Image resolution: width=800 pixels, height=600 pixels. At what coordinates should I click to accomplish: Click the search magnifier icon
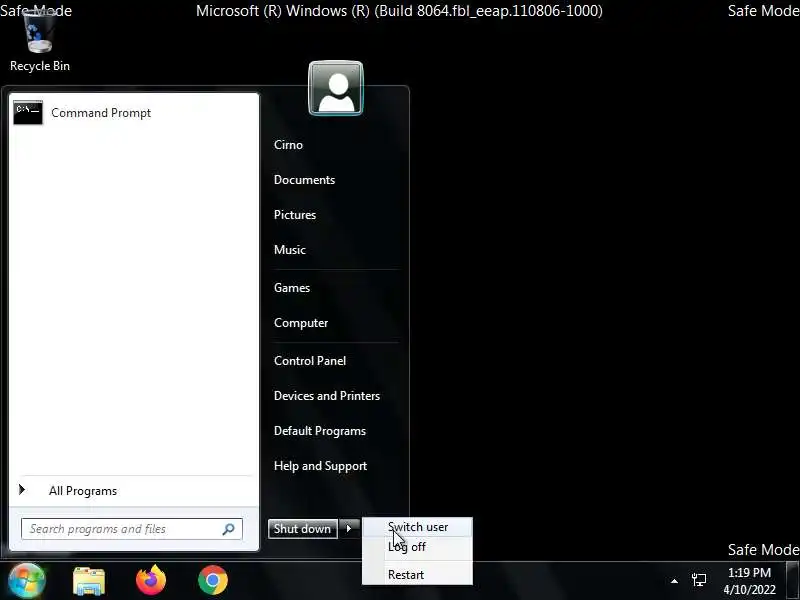tap(228, 529)
